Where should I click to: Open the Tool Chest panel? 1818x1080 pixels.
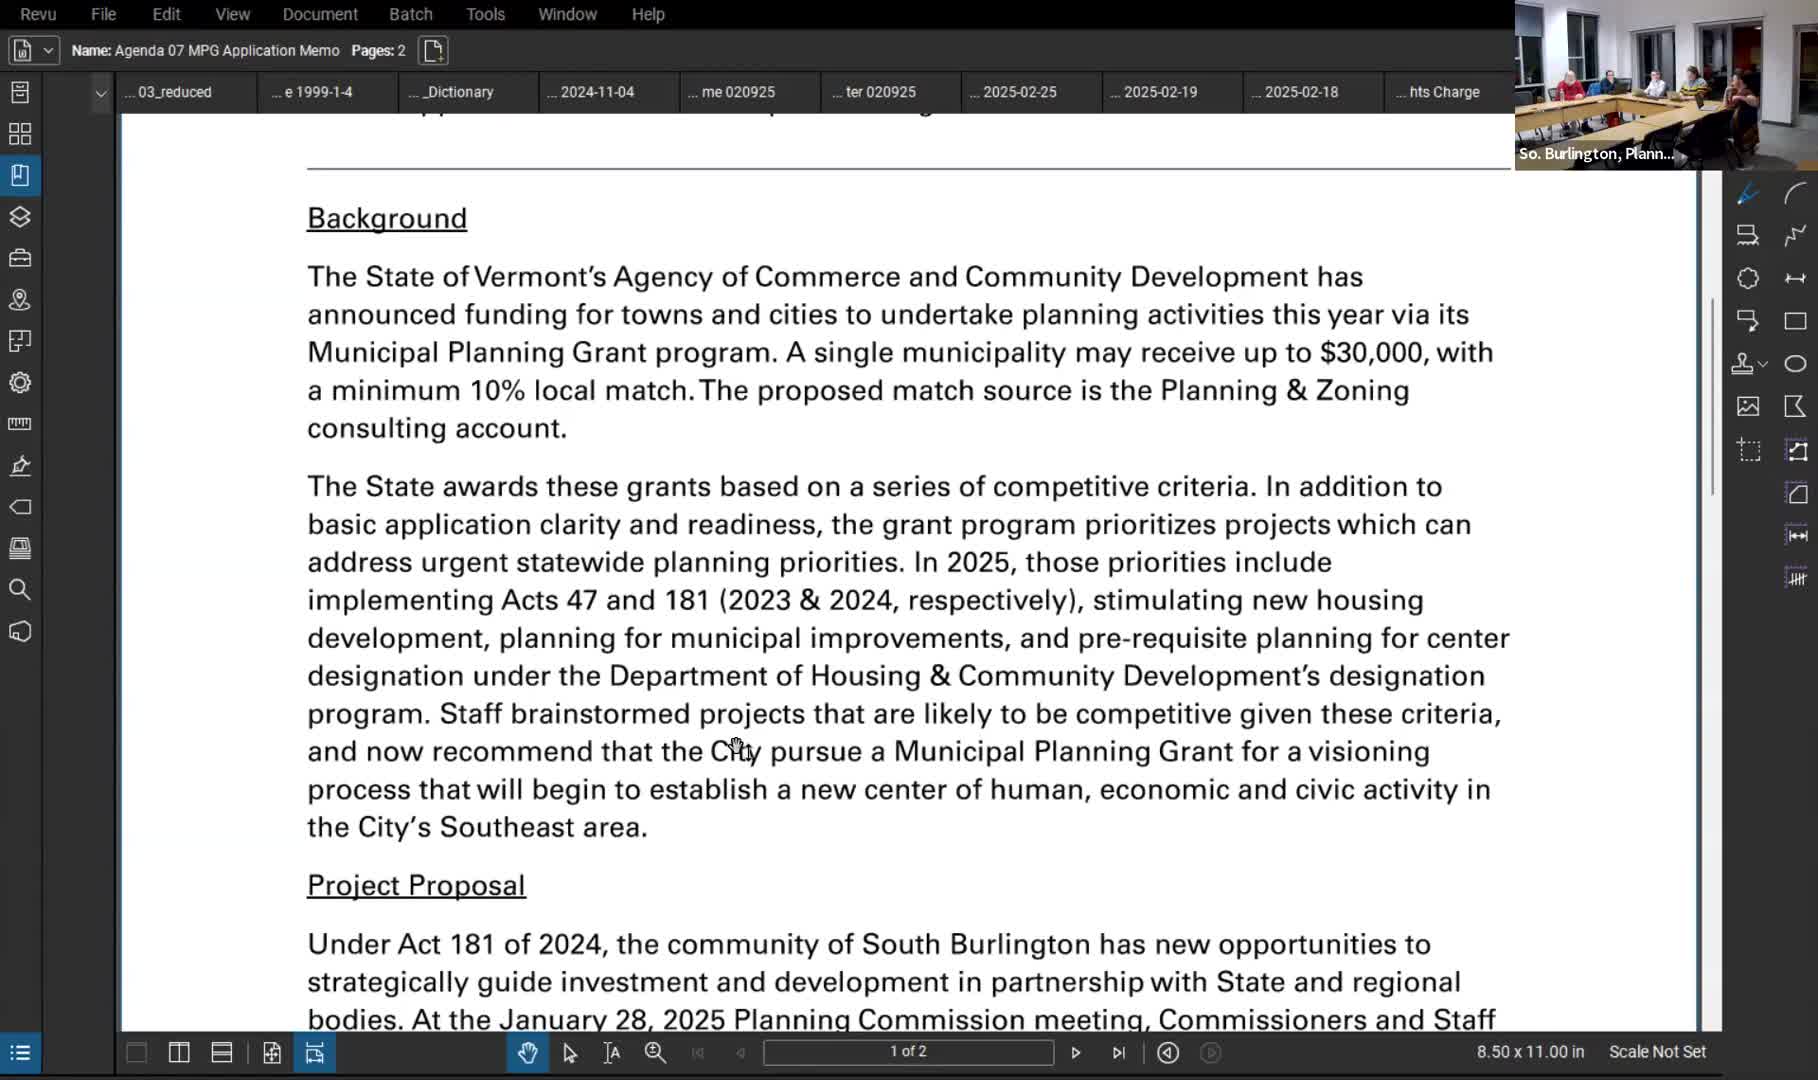pos(20,258)
